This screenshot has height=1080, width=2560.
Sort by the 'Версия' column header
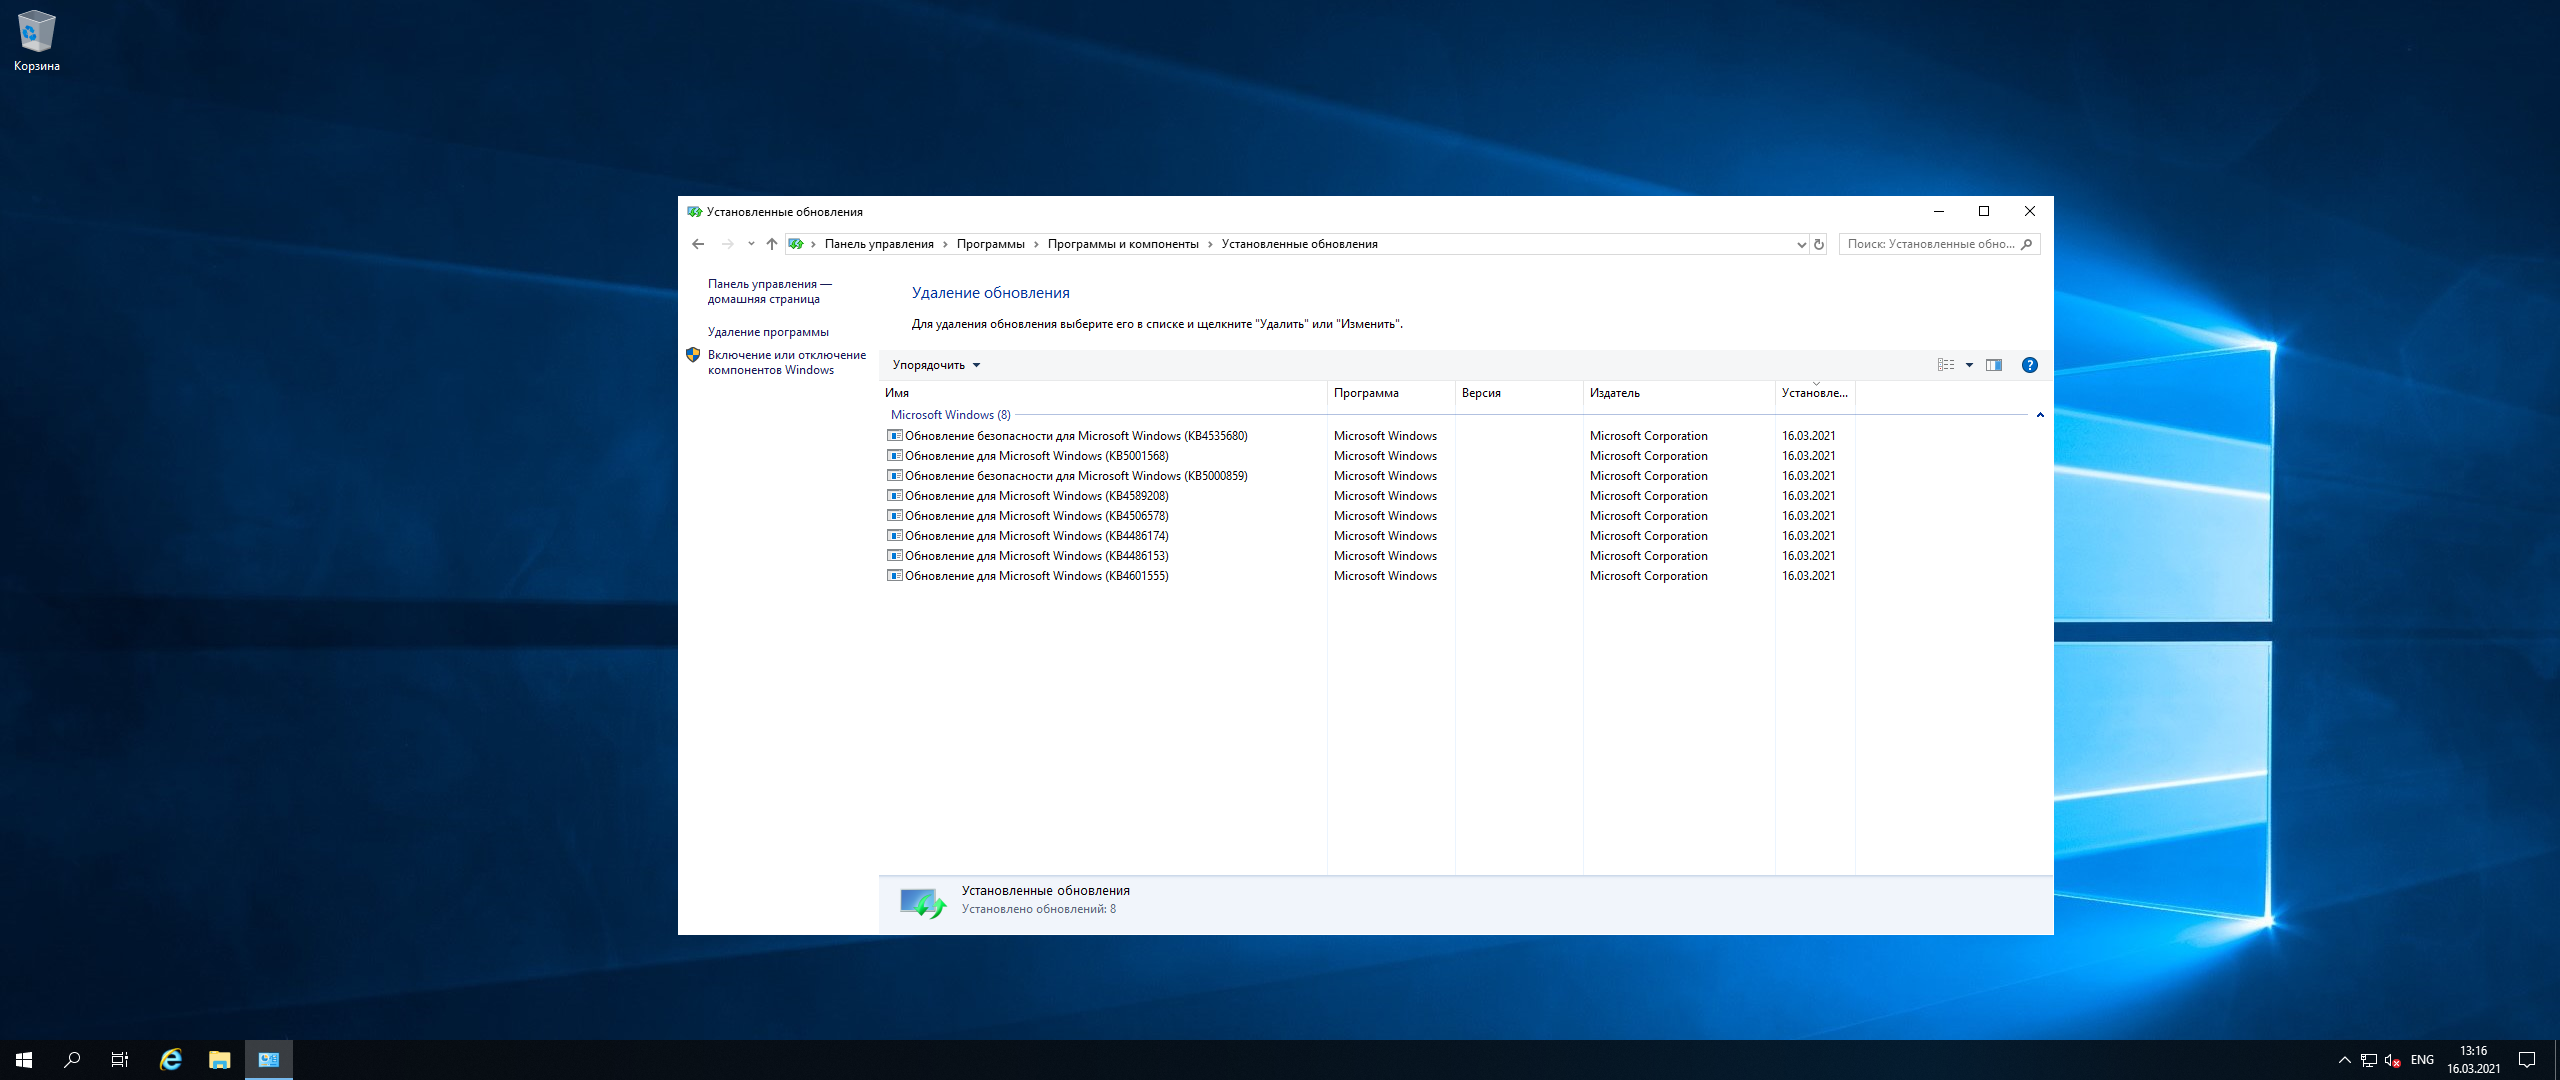coord(1519,393)
